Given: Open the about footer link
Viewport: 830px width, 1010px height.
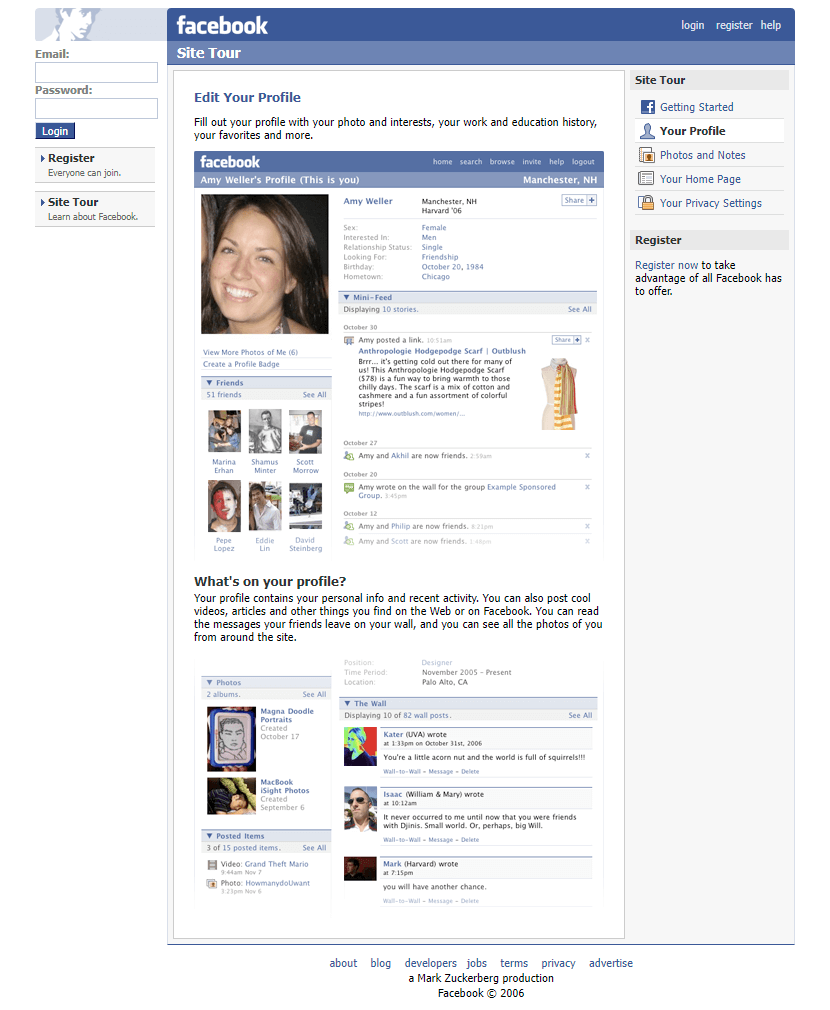Looking at the screenshot, I should pyautogui.click(x=343, y=963).
